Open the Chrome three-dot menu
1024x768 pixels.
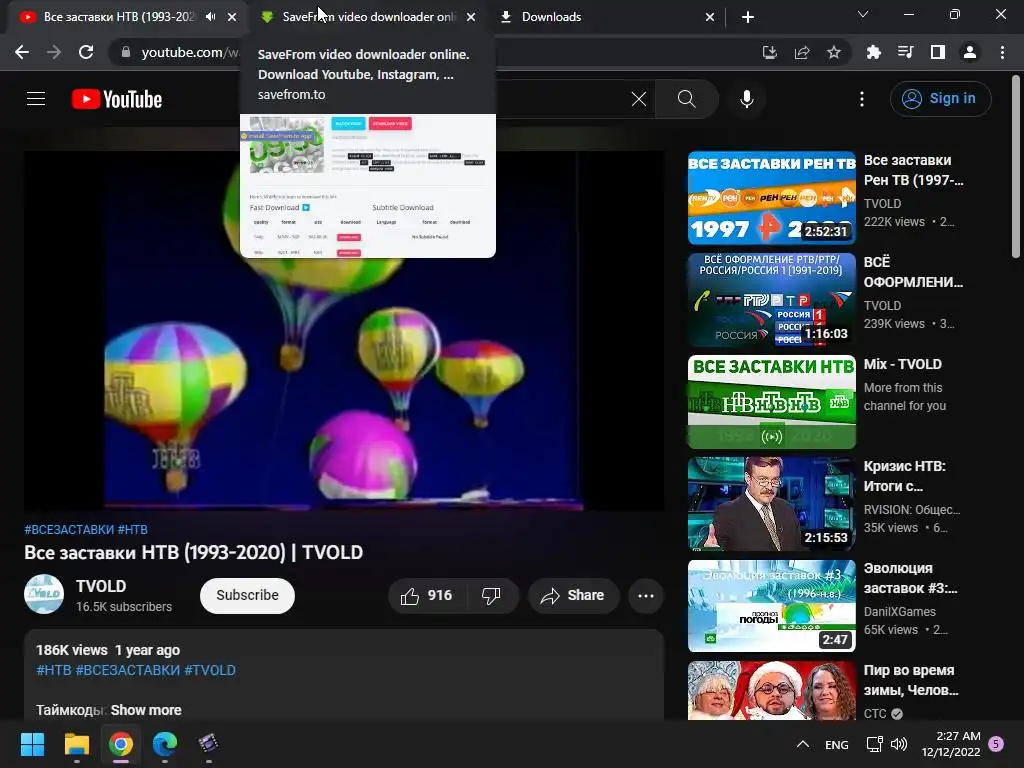(1002, 52)
